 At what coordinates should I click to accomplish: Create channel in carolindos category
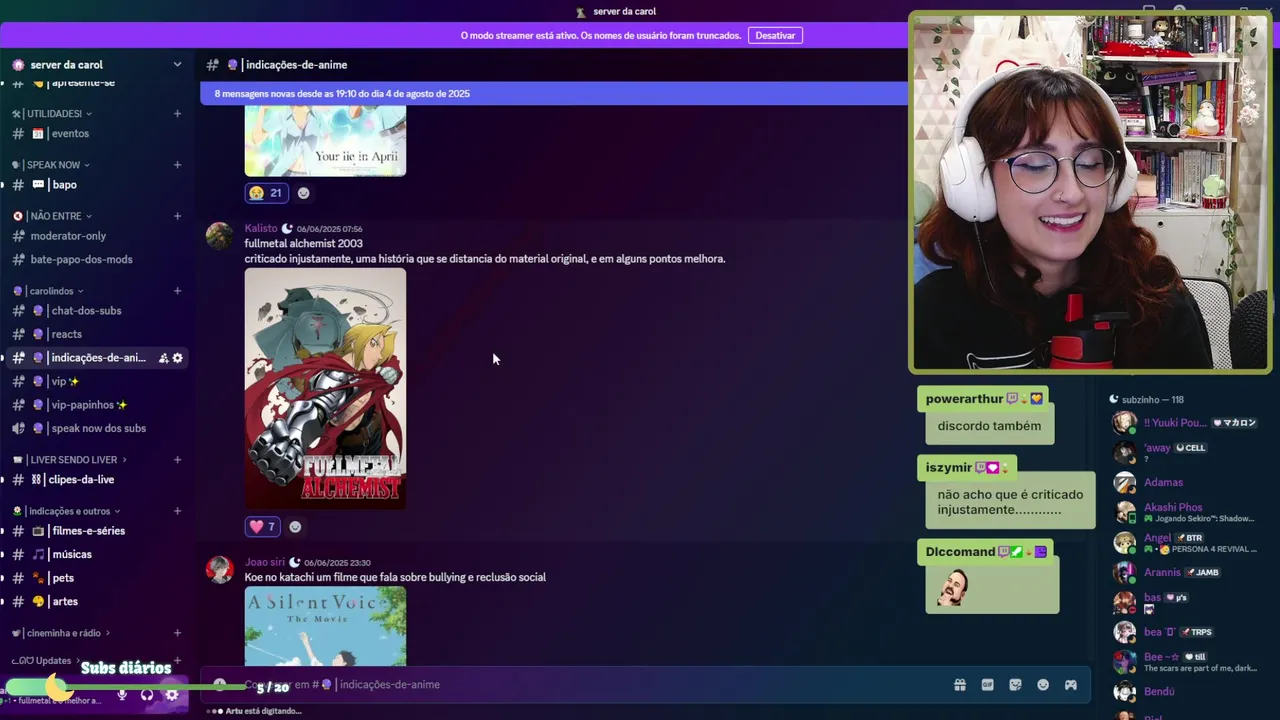177,291
